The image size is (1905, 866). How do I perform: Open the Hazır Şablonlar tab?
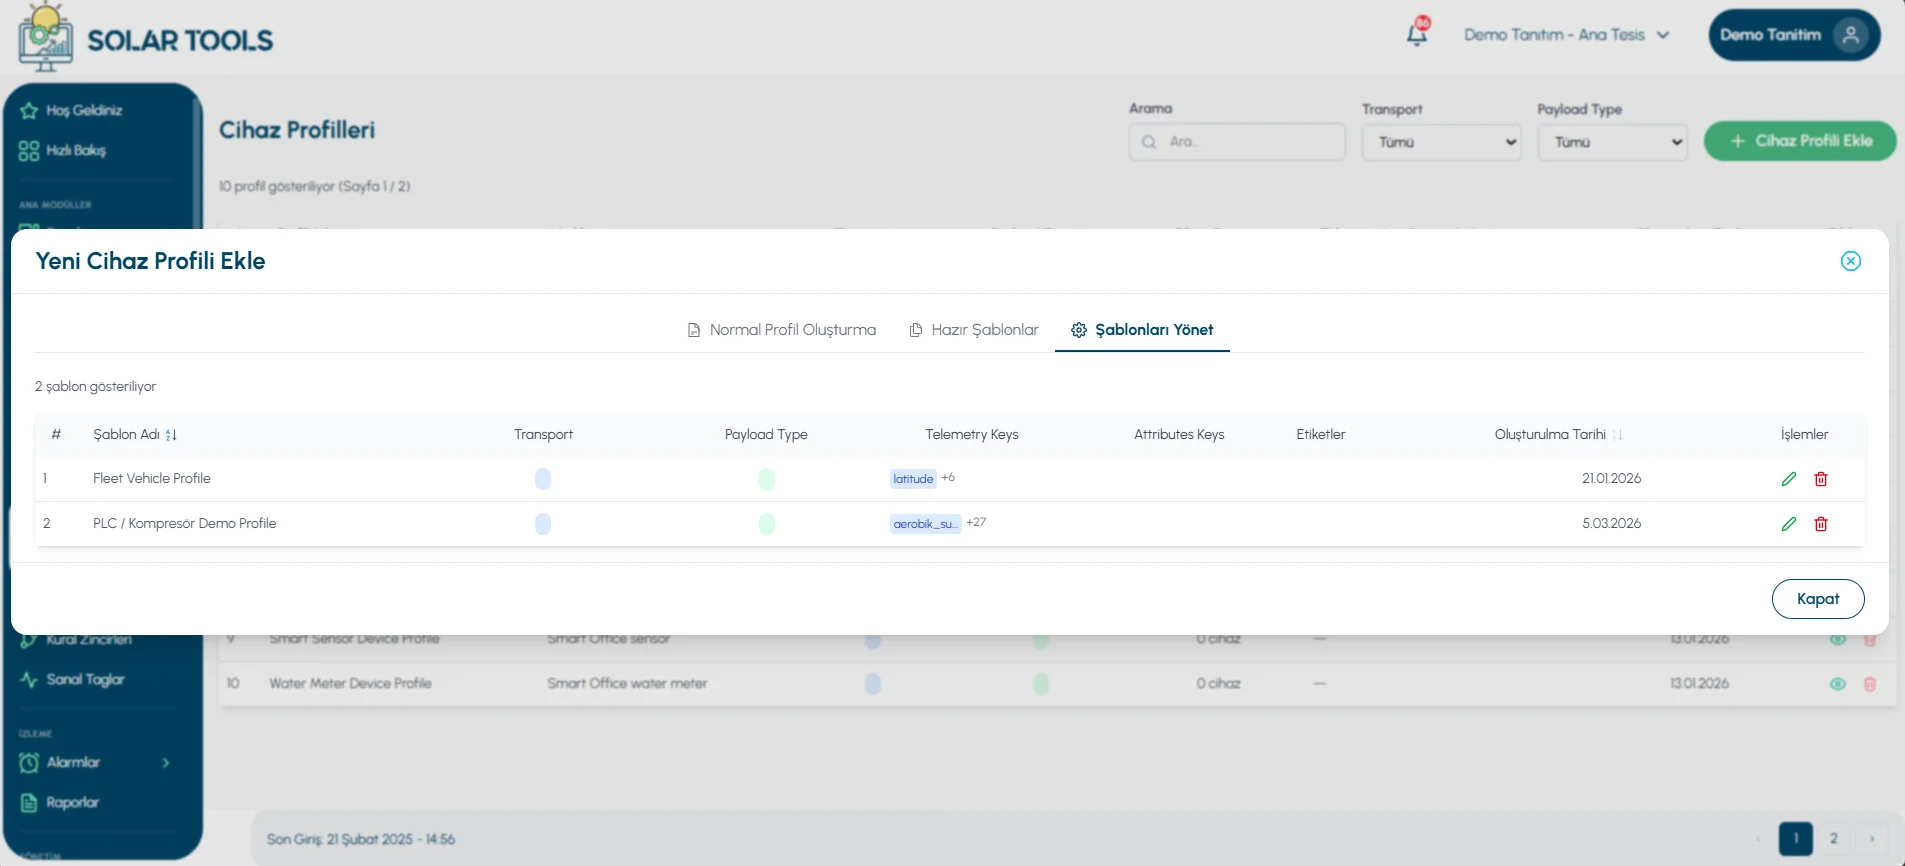974,330
